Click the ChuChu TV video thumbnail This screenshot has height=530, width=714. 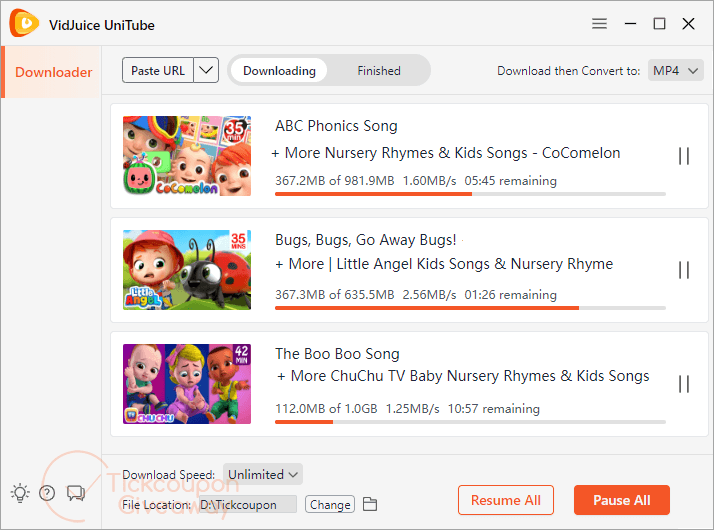tap(187, 384)
